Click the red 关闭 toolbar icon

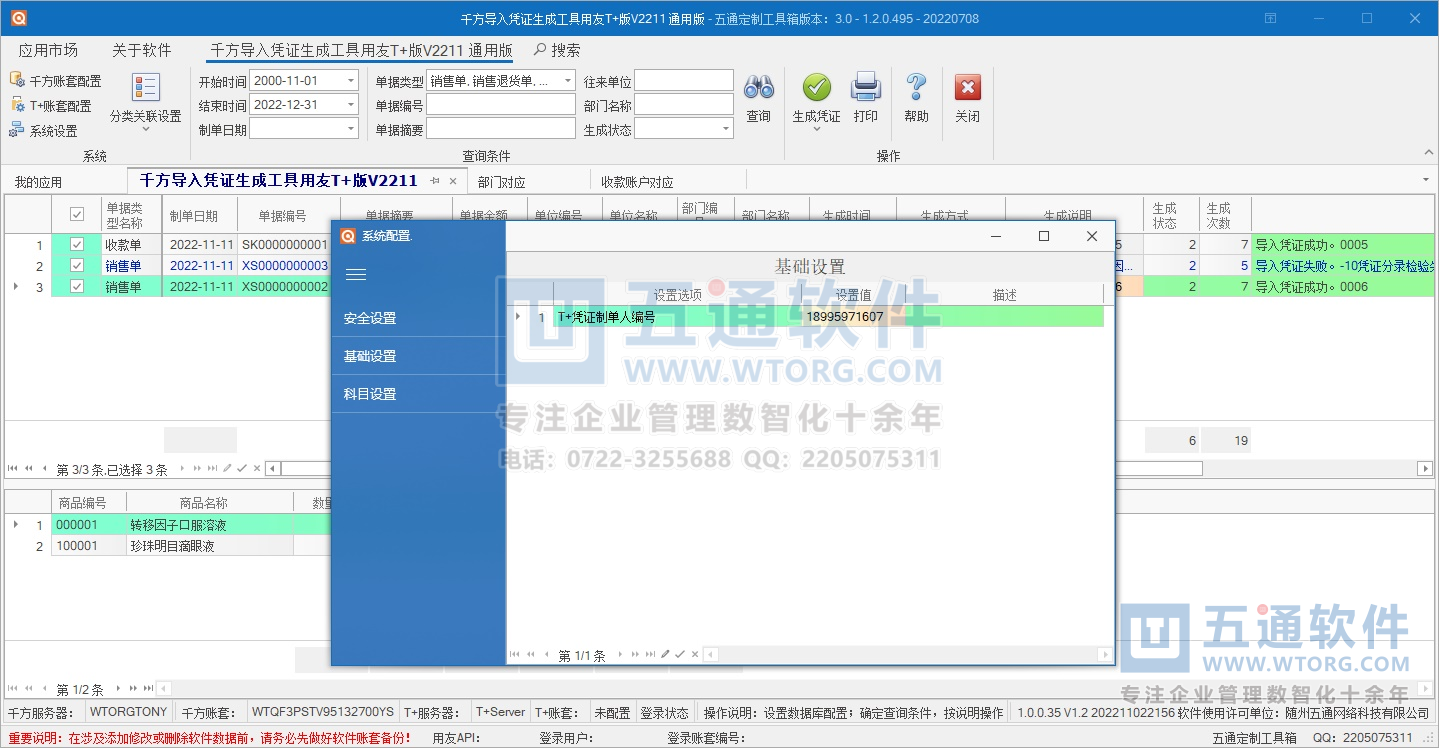(x=967, y=89)
